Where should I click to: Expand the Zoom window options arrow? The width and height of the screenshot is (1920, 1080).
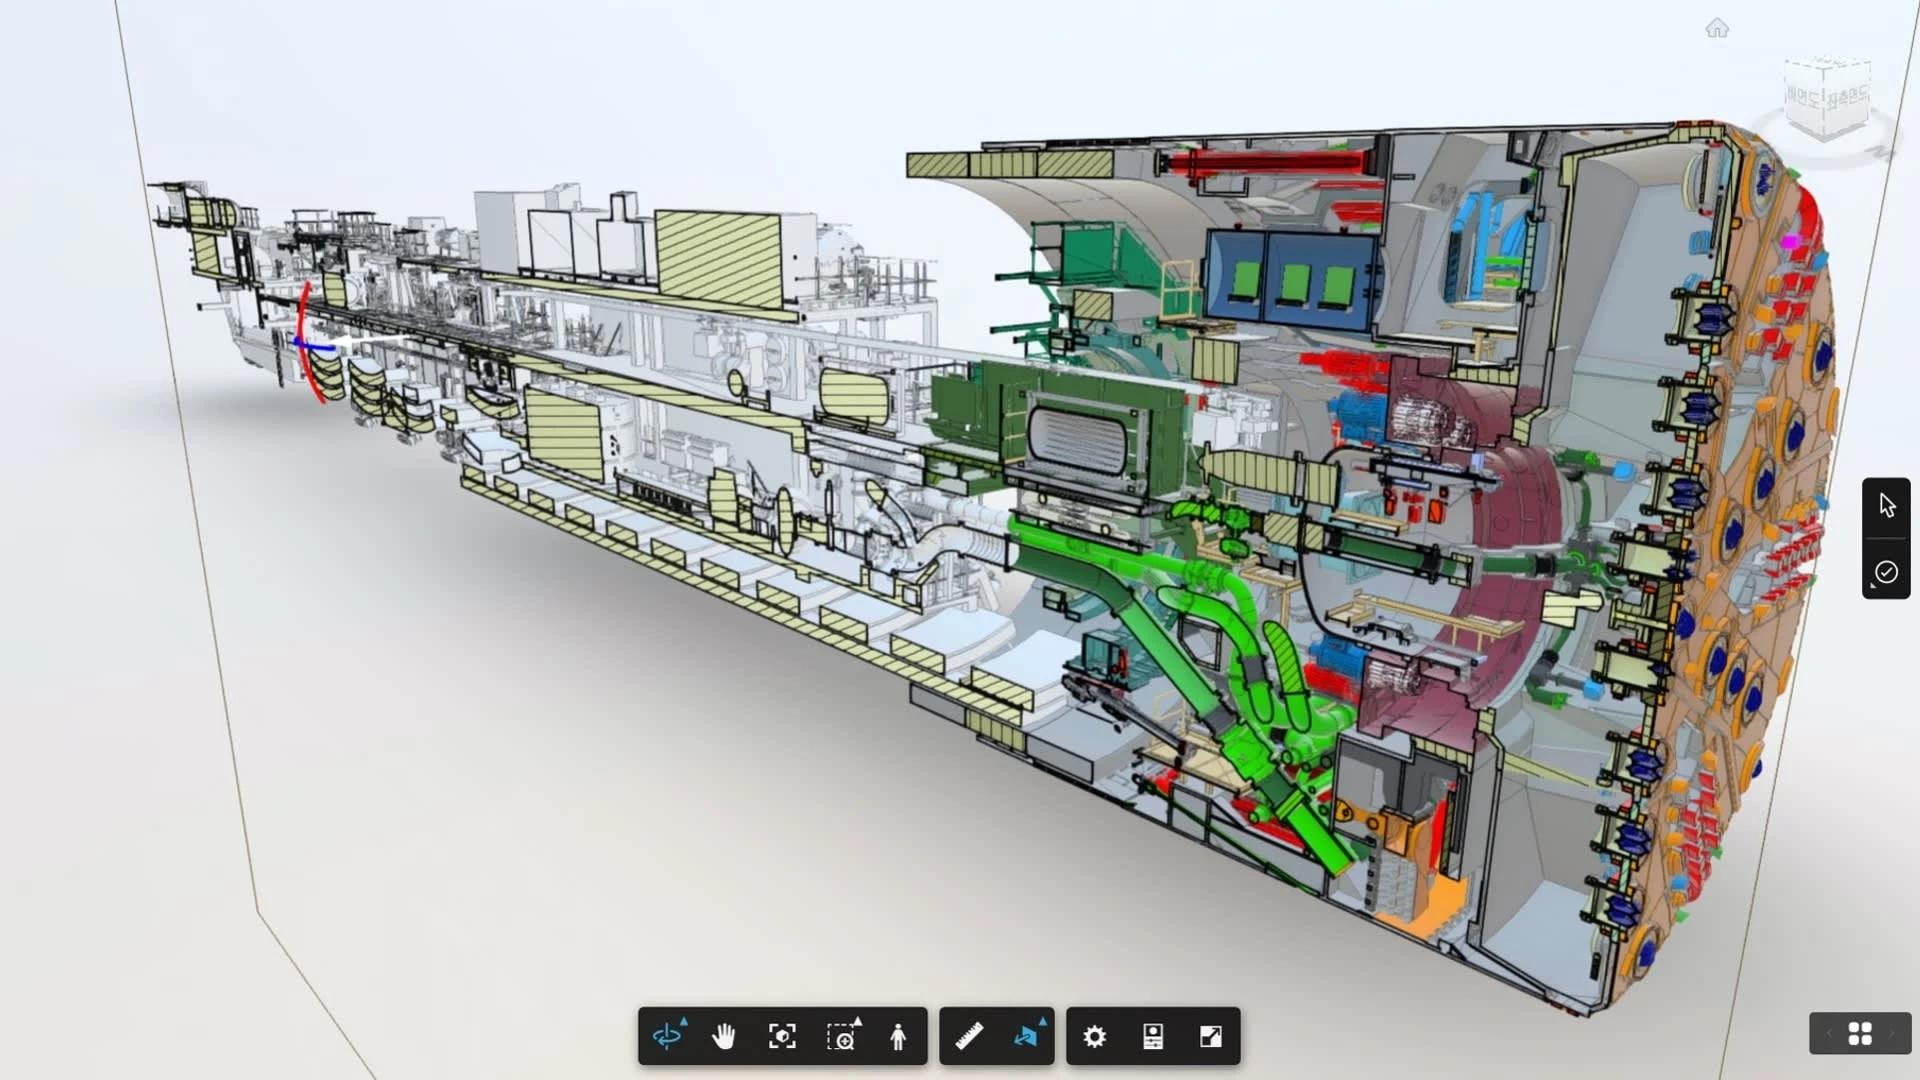tap(858, 1021)
